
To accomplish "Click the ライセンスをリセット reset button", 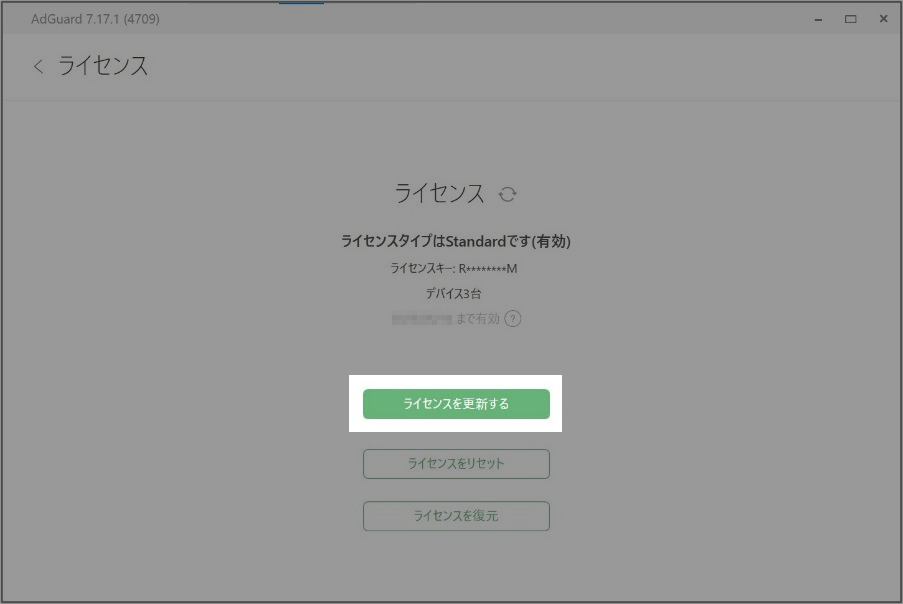I will (x=456, y=463).
